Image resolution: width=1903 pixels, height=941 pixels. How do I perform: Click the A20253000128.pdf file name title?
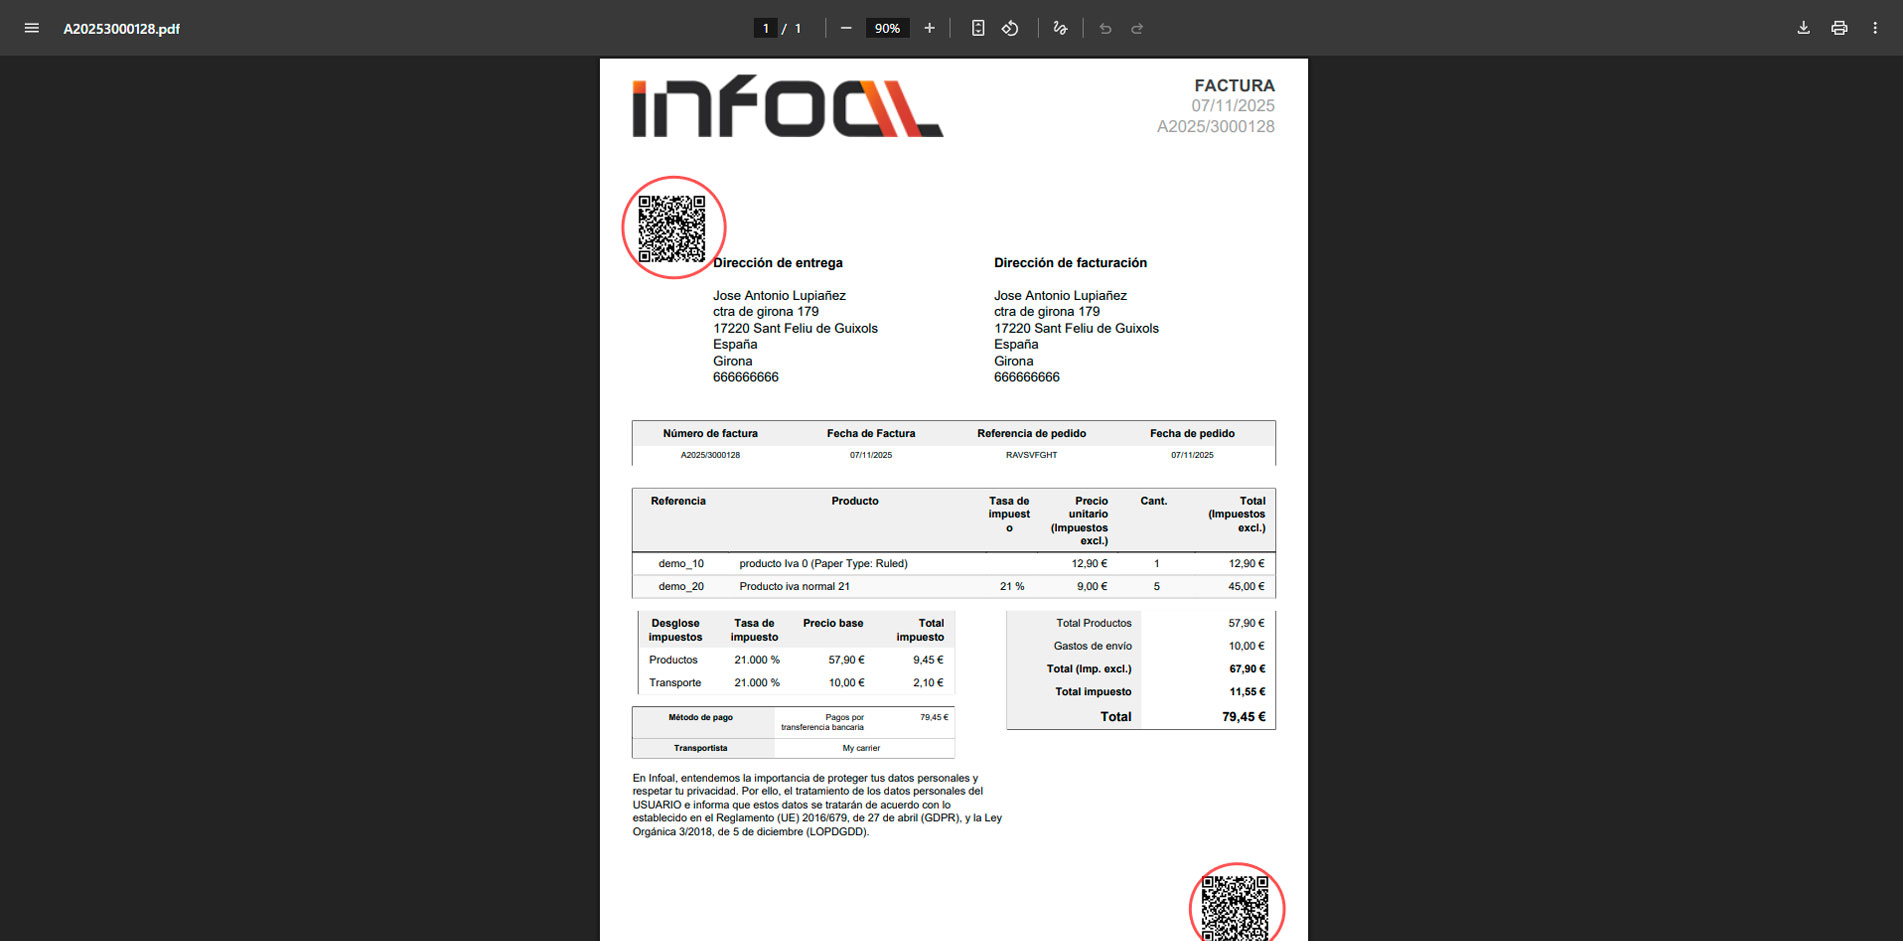pos(121,29)
